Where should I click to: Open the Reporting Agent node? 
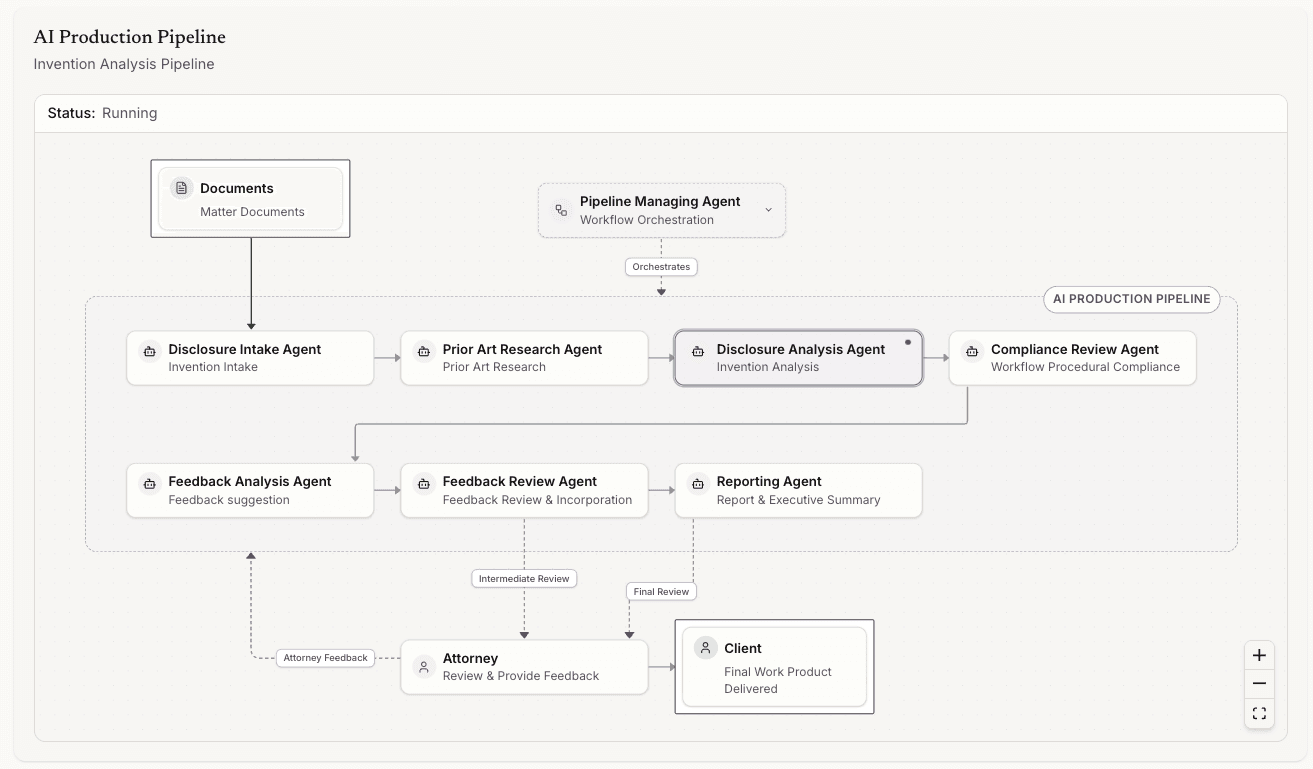tap(798, 490)
